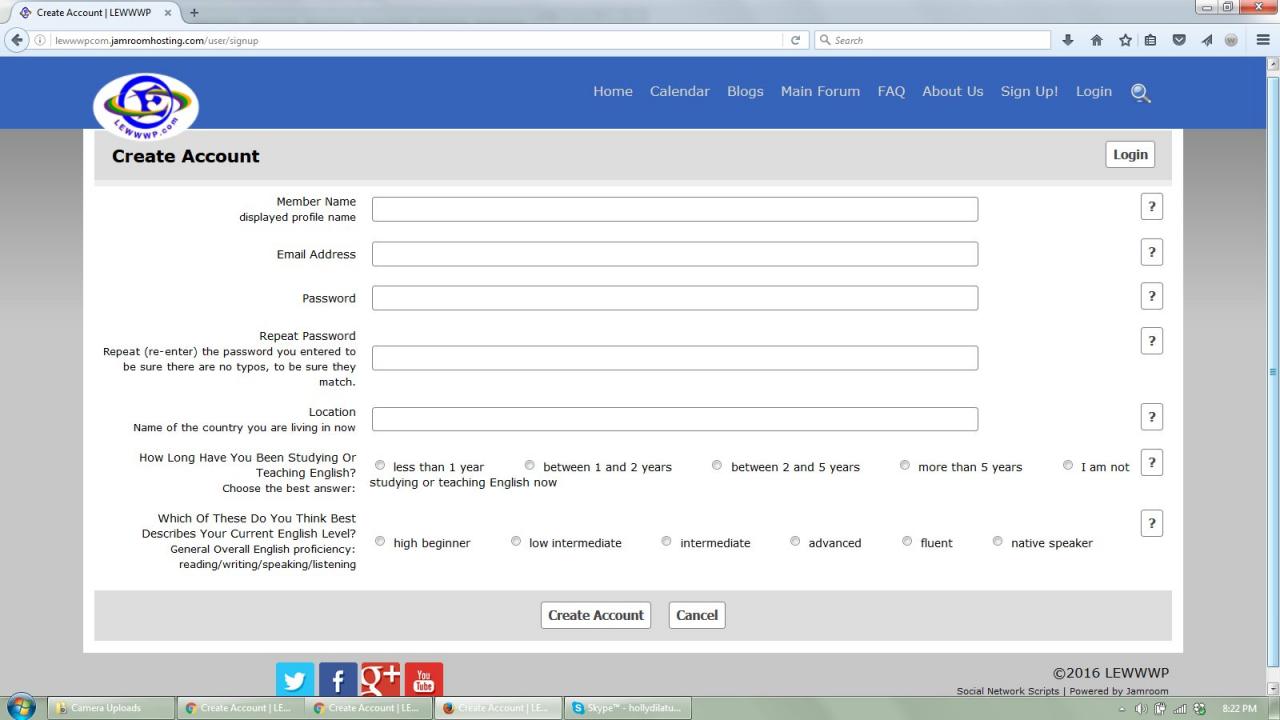
Task: Select "between 2 and 5 years" option
Action: (717, 465)
